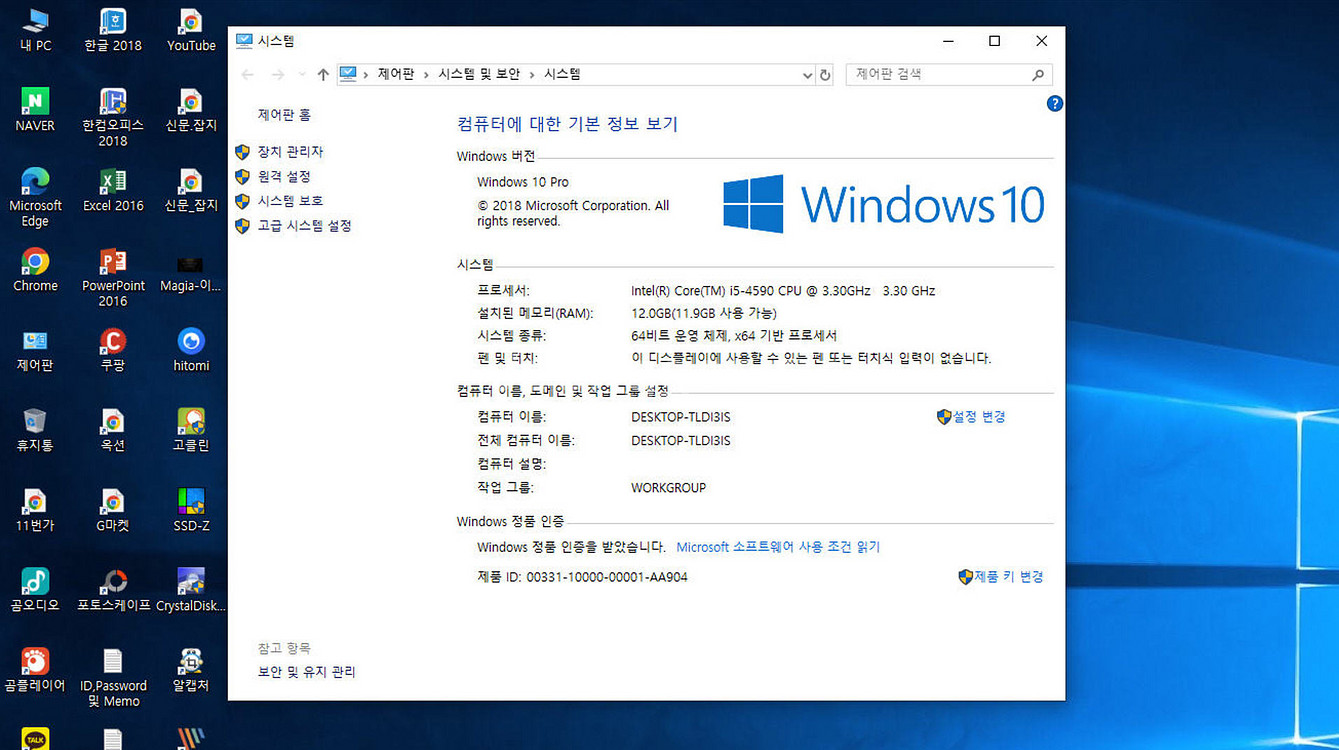Click the back navigation arrow
Image resolution: width=1339 pixels, height=750 pixels.
pyautogui.click(x=248, y=74)
